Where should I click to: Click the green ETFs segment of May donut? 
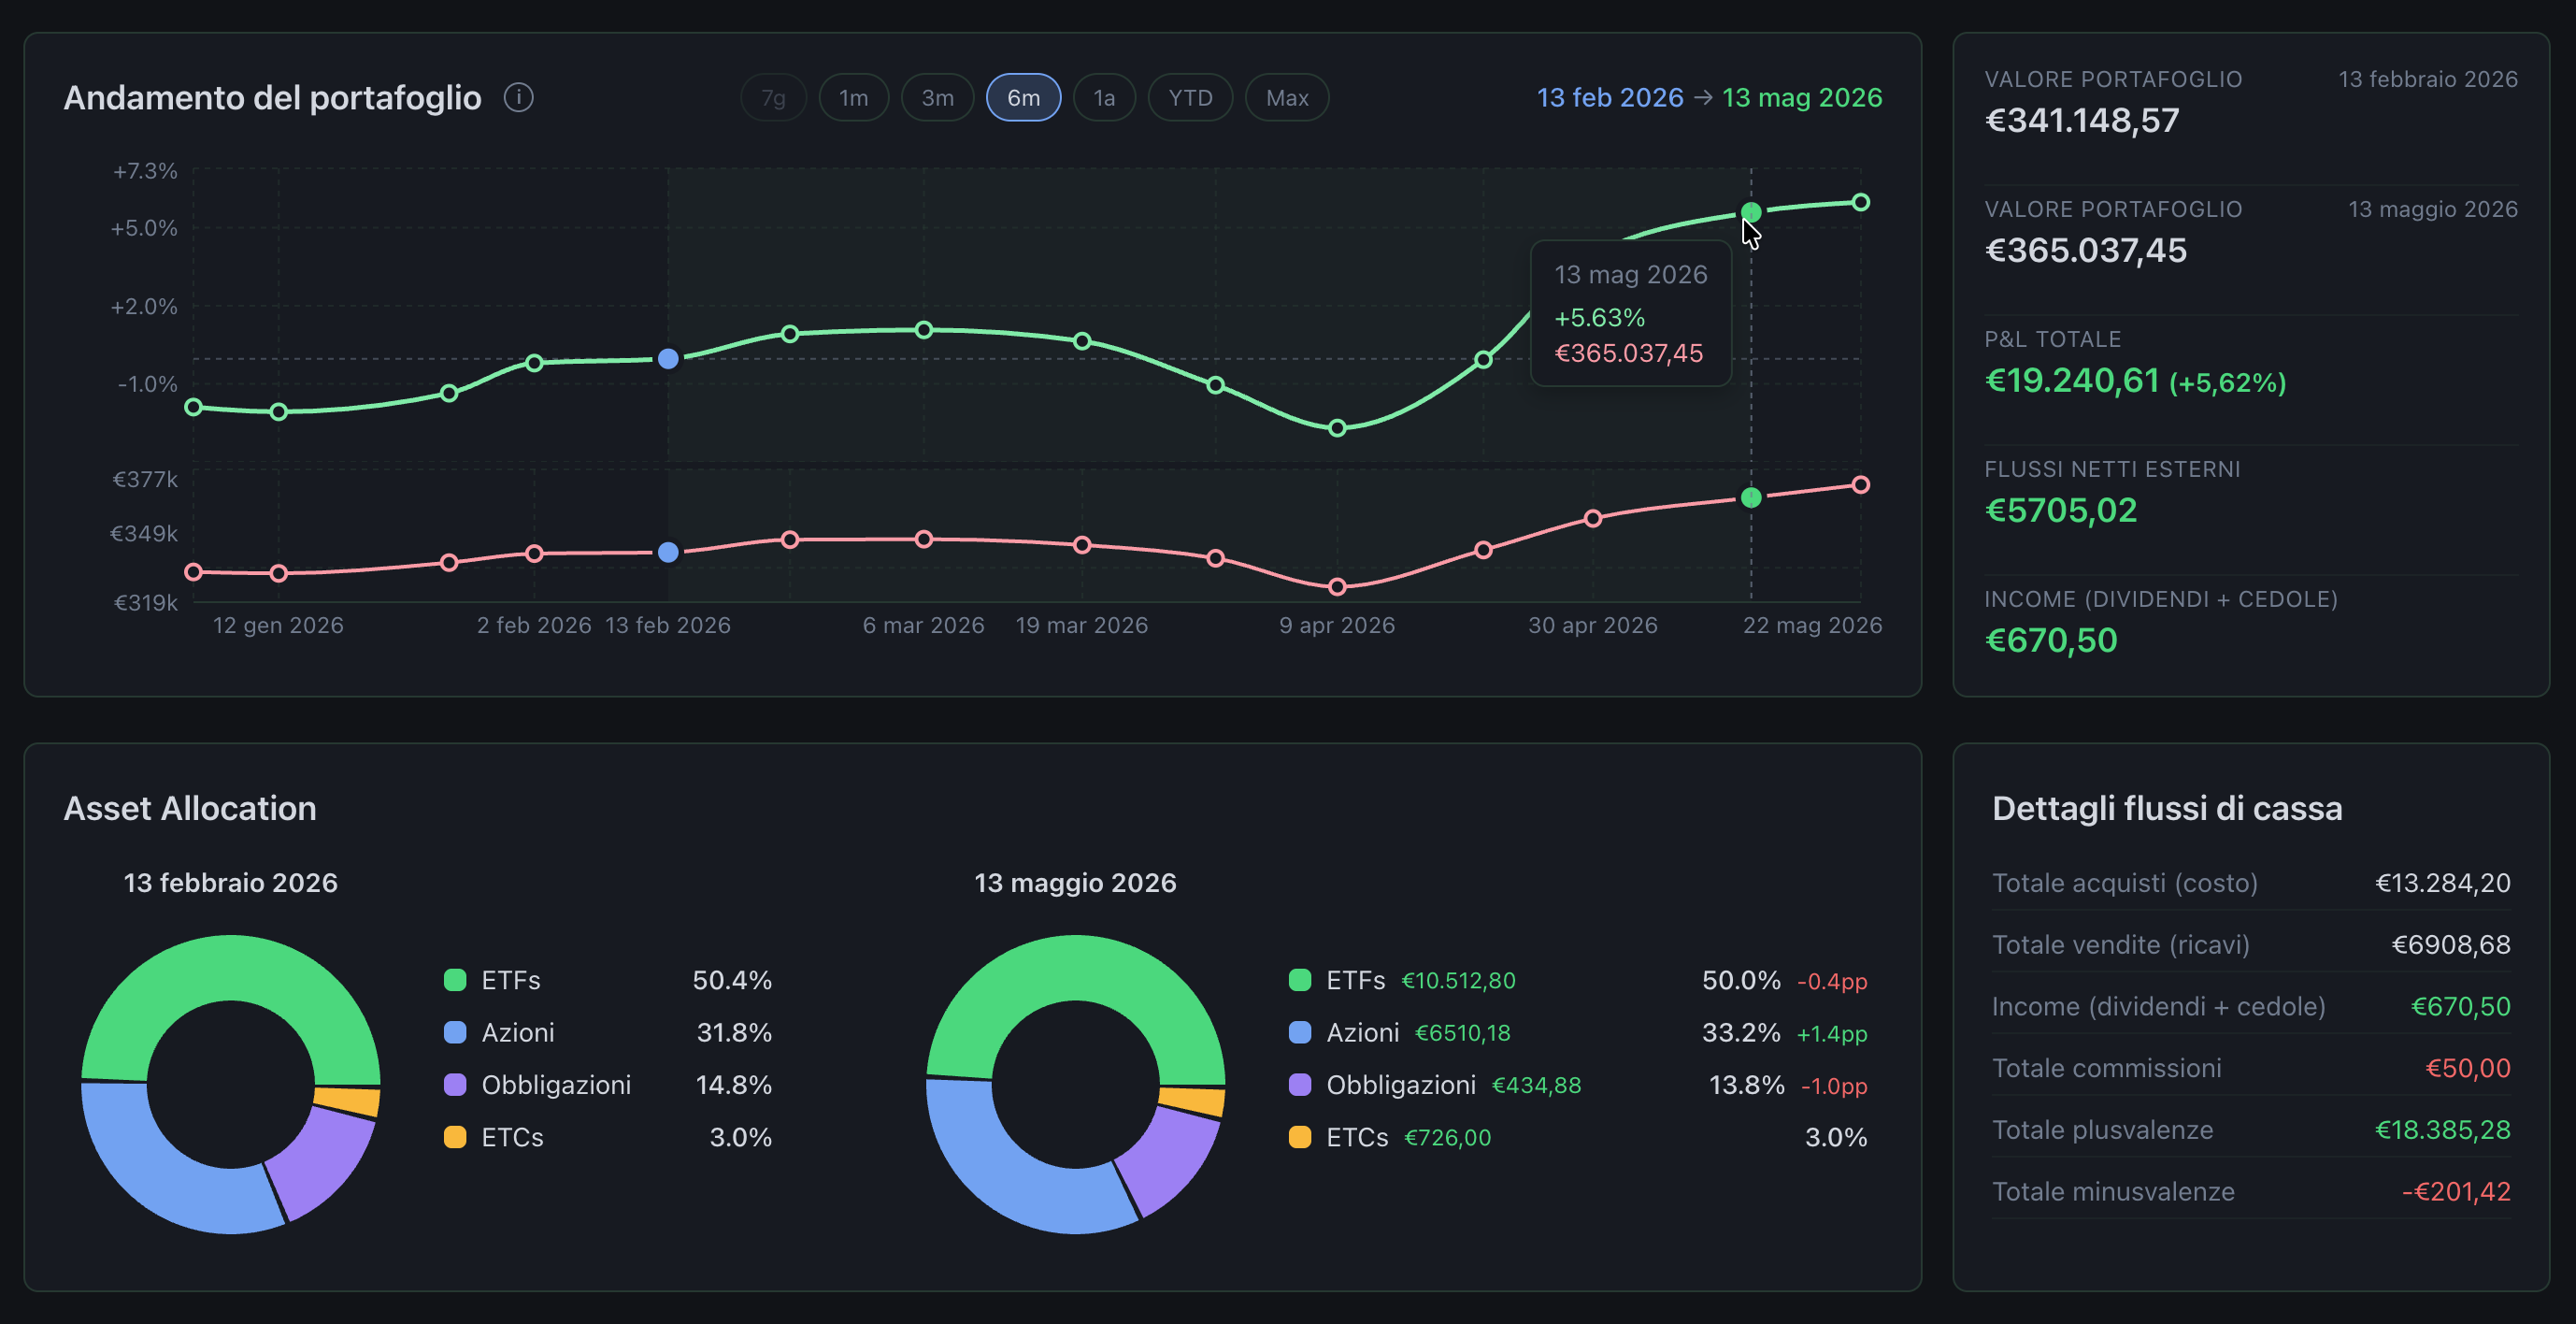click(x=1076, y=968)
